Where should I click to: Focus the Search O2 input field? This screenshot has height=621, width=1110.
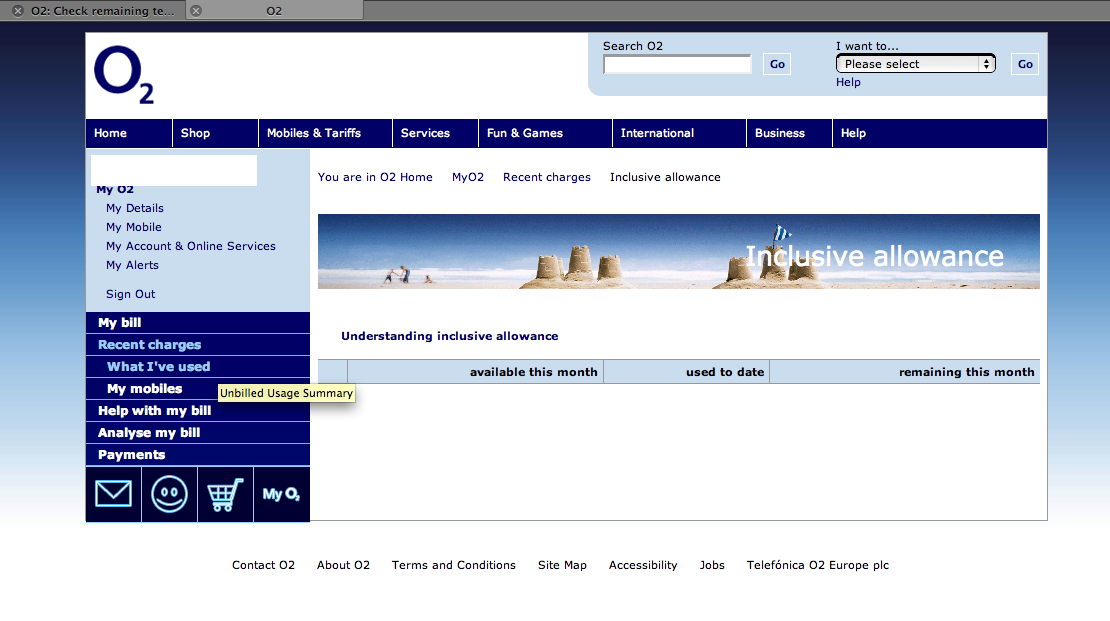677,64
